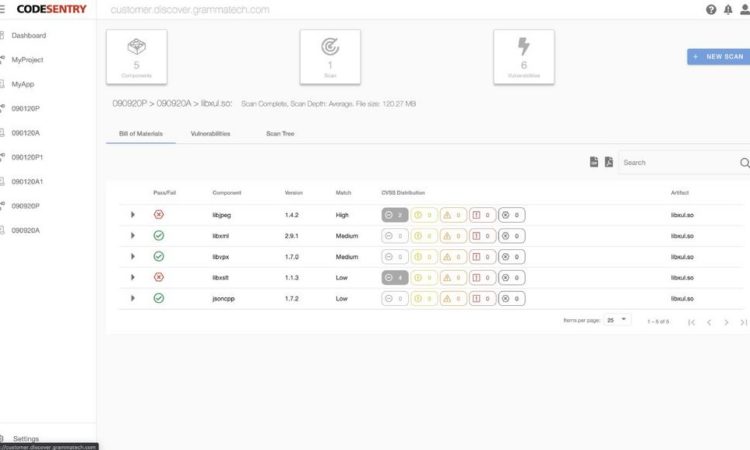Expand the libxml row

click(132, 235)
